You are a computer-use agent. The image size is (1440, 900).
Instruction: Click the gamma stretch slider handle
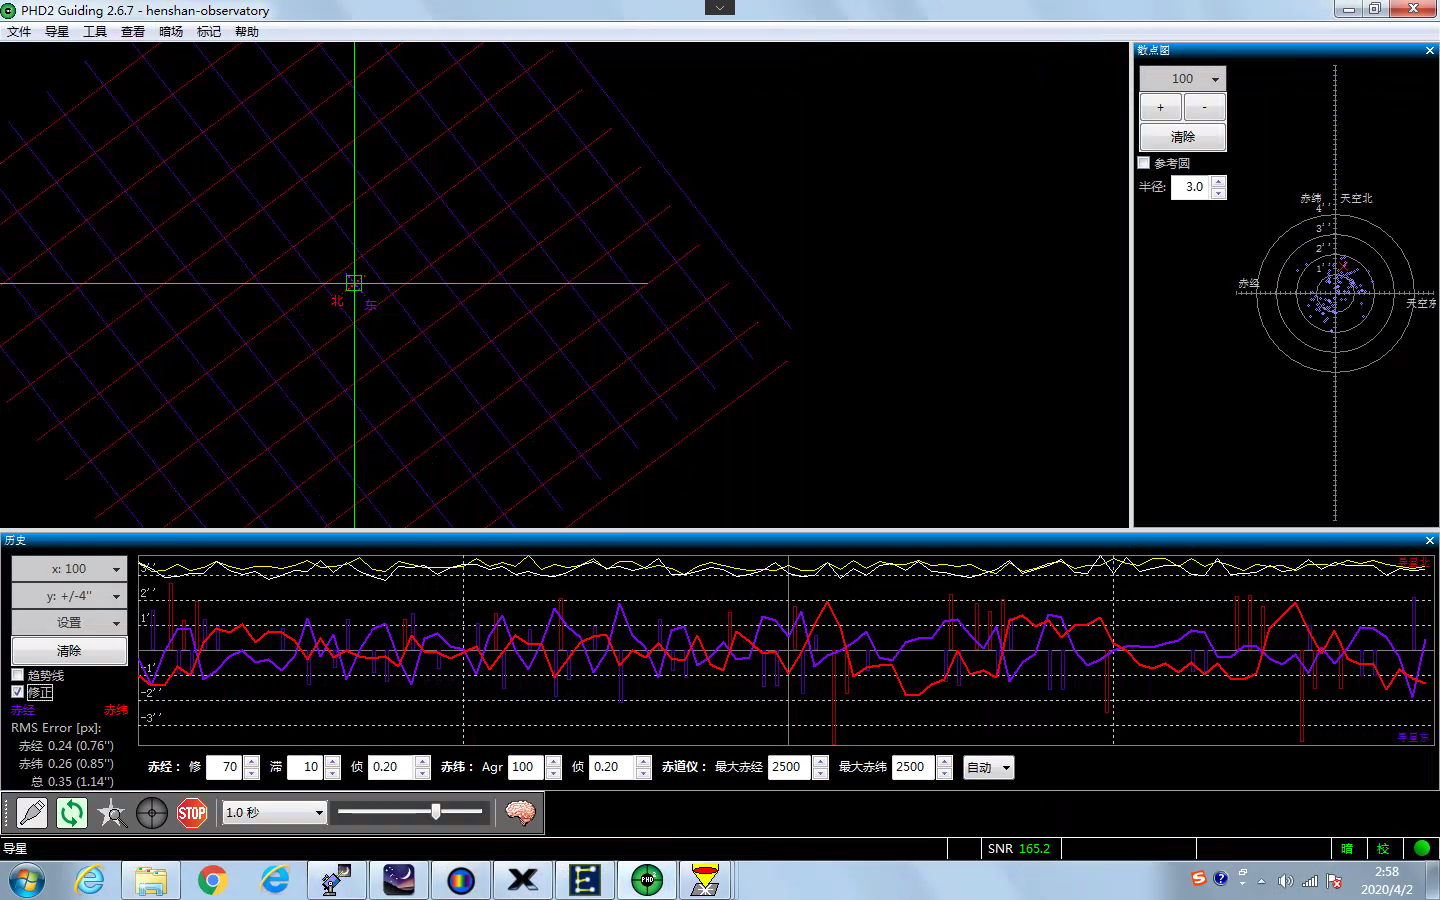point(436,812)
